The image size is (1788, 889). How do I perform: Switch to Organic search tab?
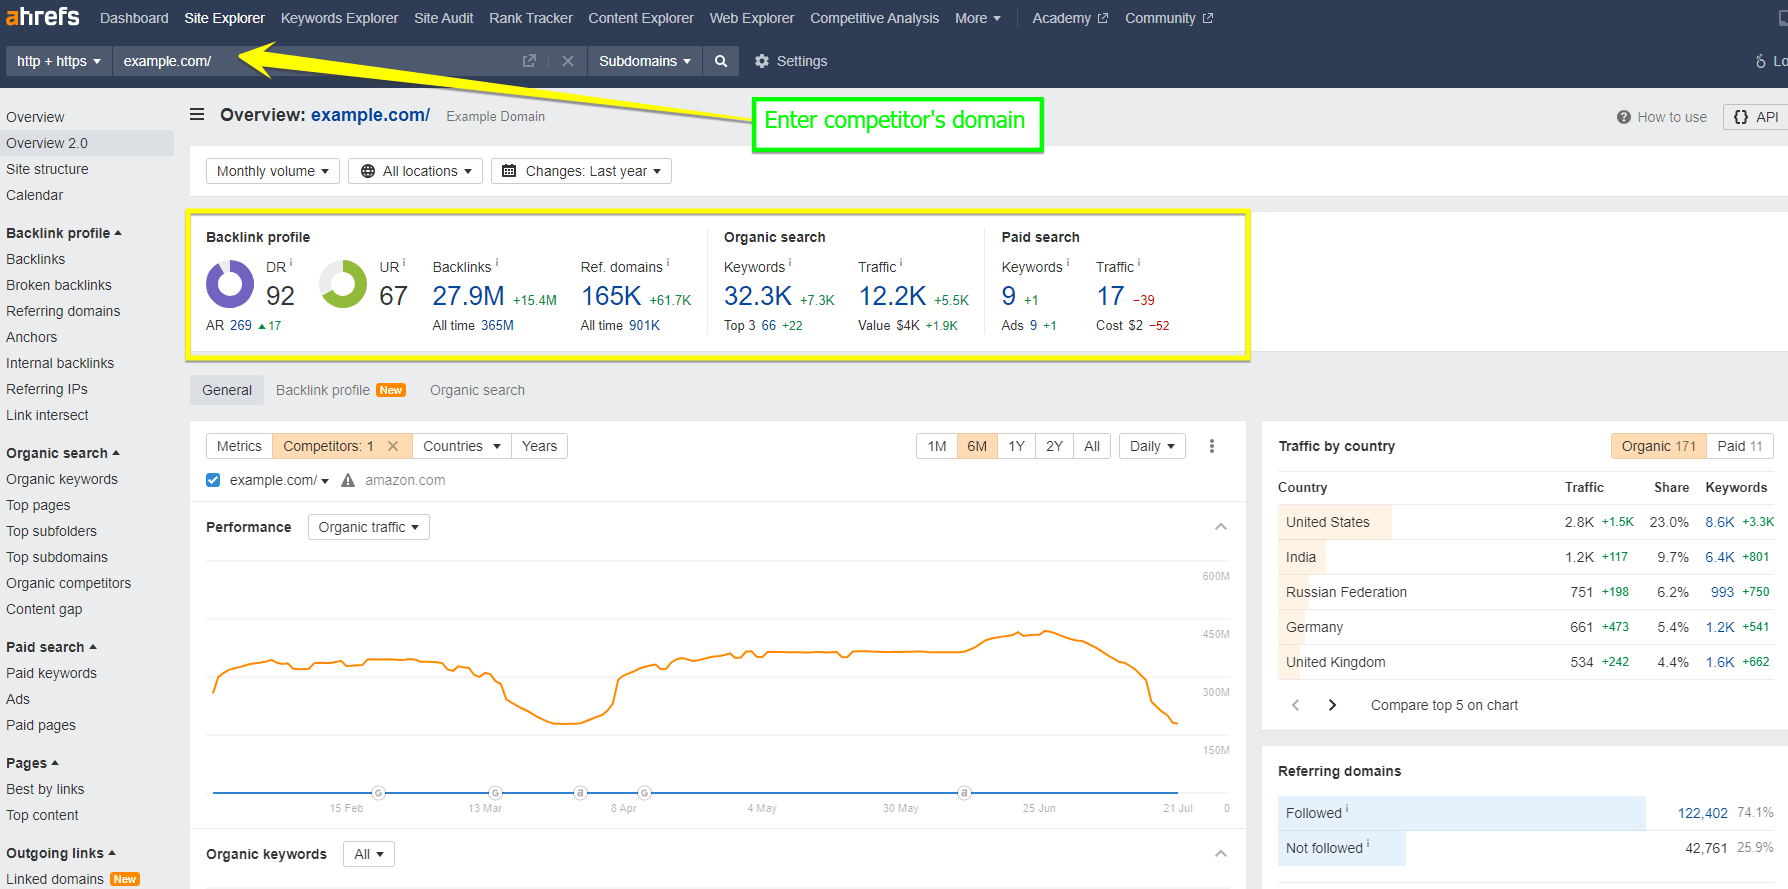coord(477,390)
